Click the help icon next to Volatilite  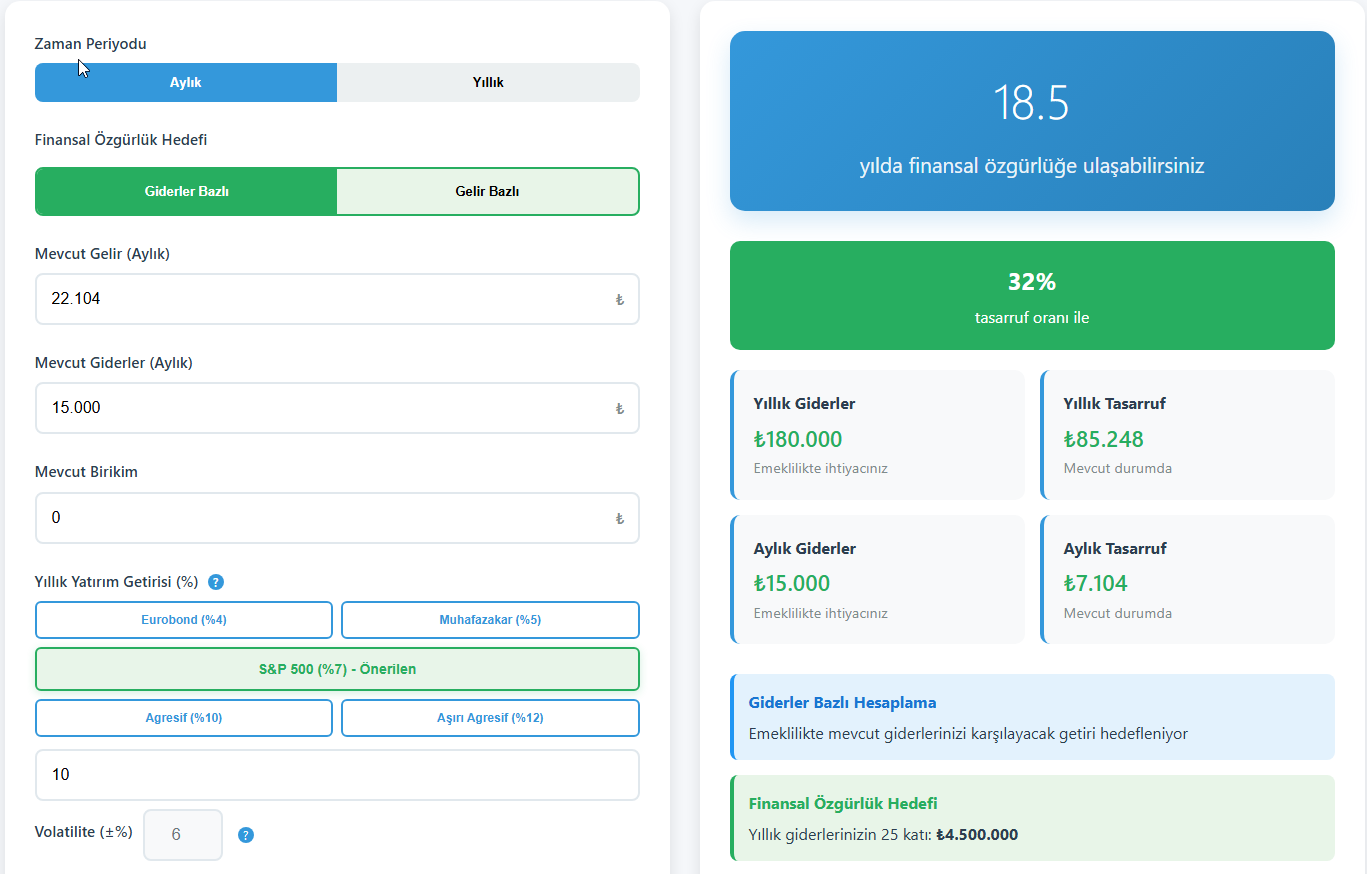246,835
